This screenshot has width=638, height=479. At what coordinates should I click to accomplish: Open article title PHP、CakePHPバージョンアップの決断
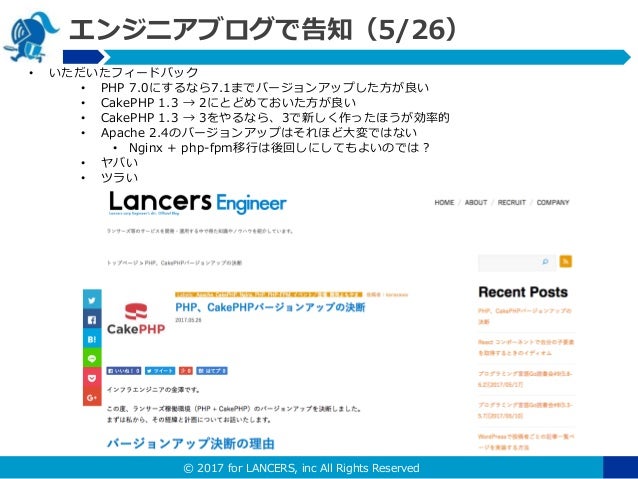(x=270, y=307)
